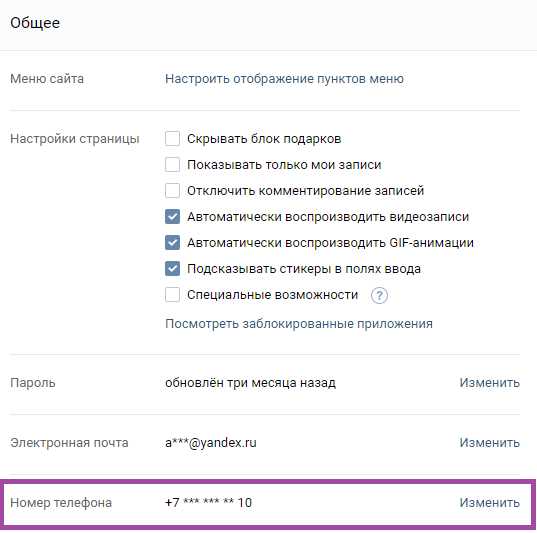Open Посмотреть заблокированные приложения link
Screen dimensions: 537x533
coord(299,324)
